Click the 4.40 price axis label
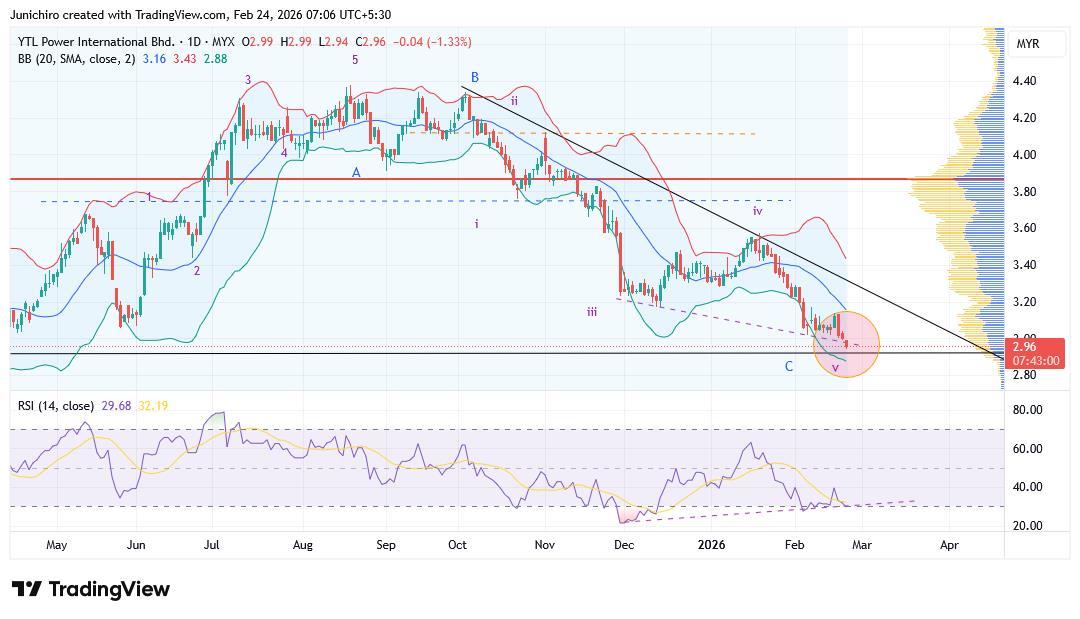Viewport: 1080px width, 619px height. click(1024, 81)
